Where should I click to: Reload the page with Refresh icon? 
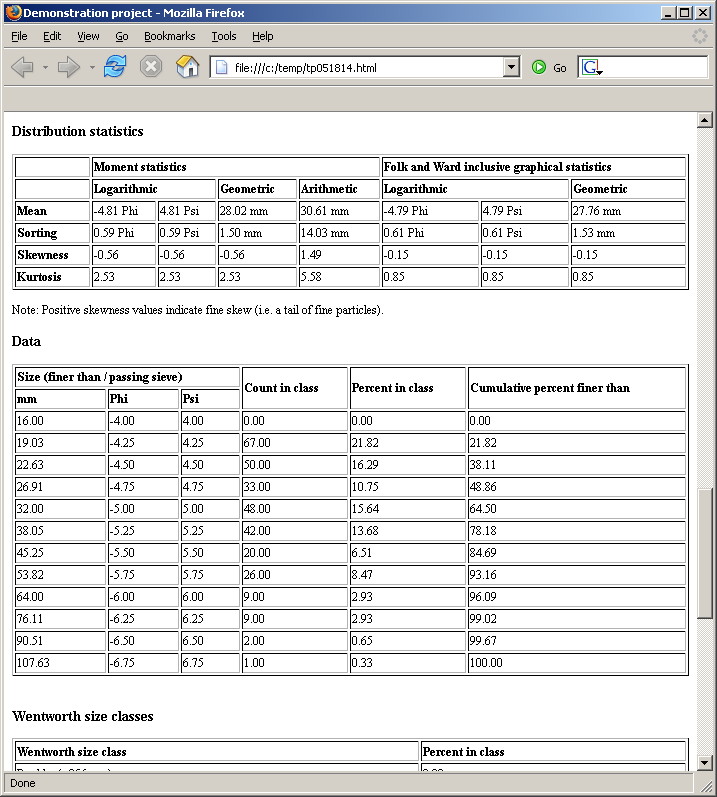[x=115, y=67]
